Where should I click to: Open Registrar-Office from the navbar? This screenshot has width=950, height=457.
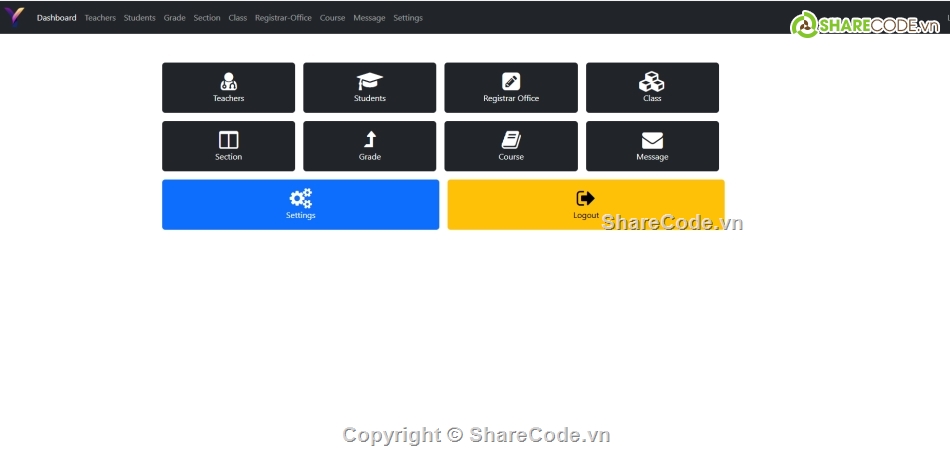pyautogui.click(x=283, y=18)
